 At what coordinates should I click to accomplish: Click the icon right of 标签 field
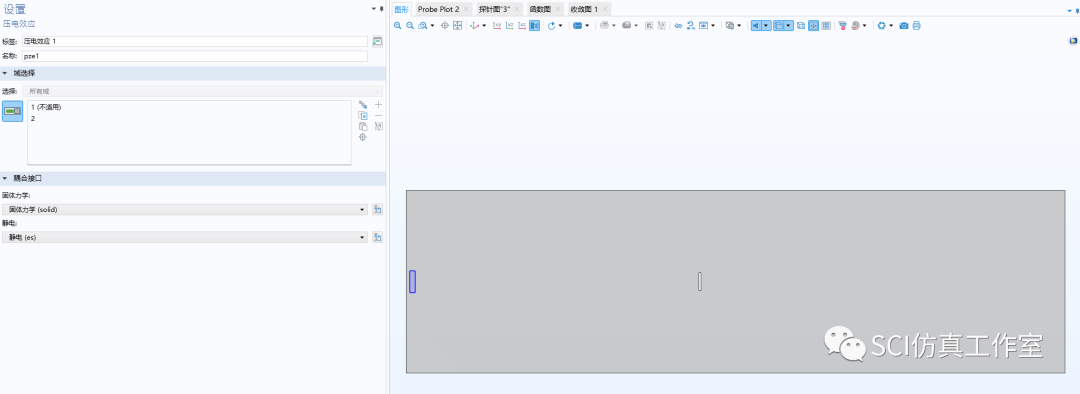(377, 41)
